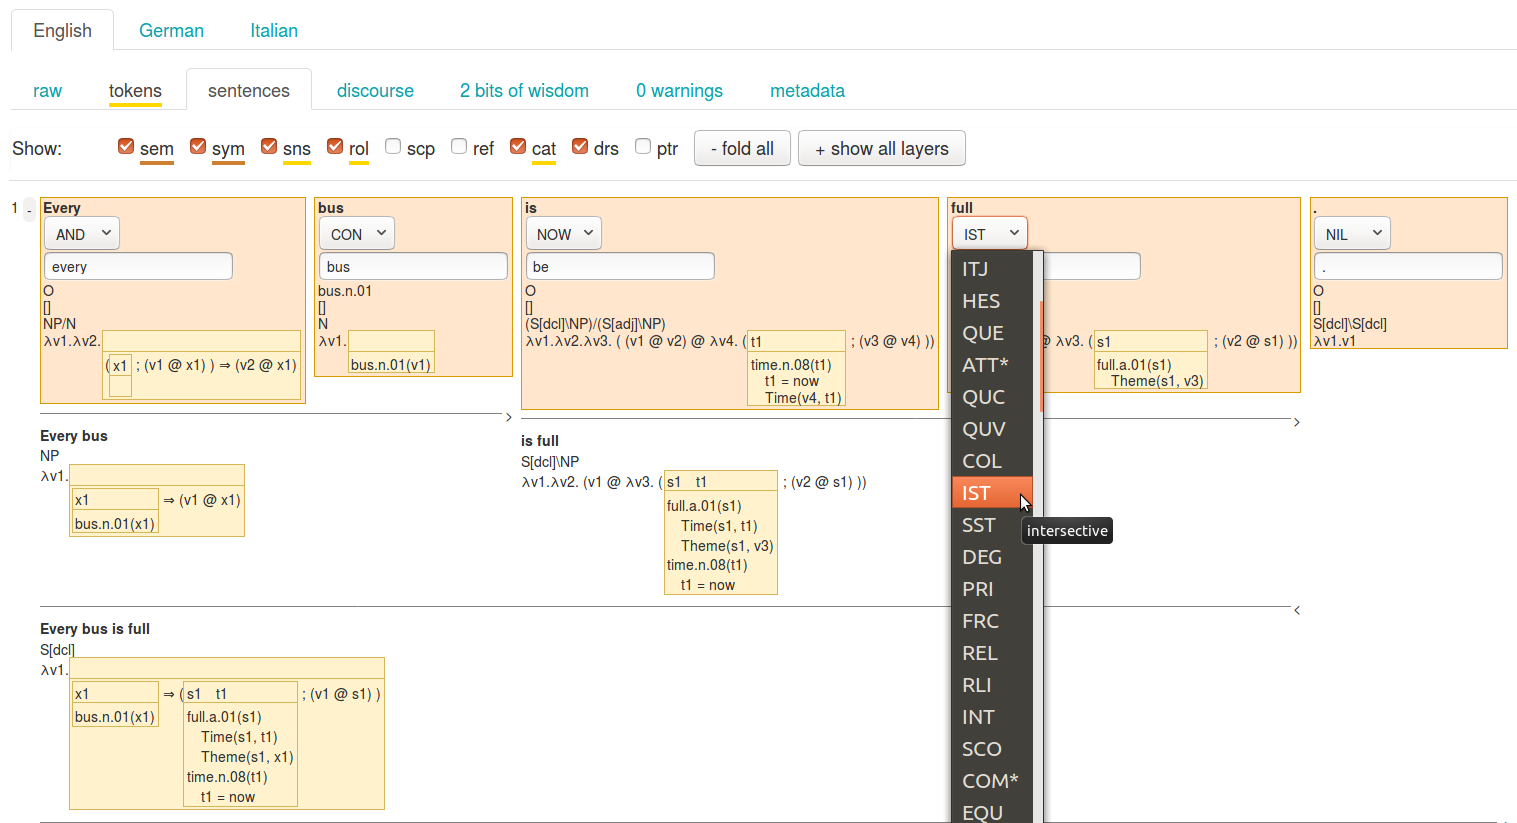Image resolution: width=1517 pixels, height=823 pixels.
Task: Click the '- fold all' button
Action: tap(742, 149)
